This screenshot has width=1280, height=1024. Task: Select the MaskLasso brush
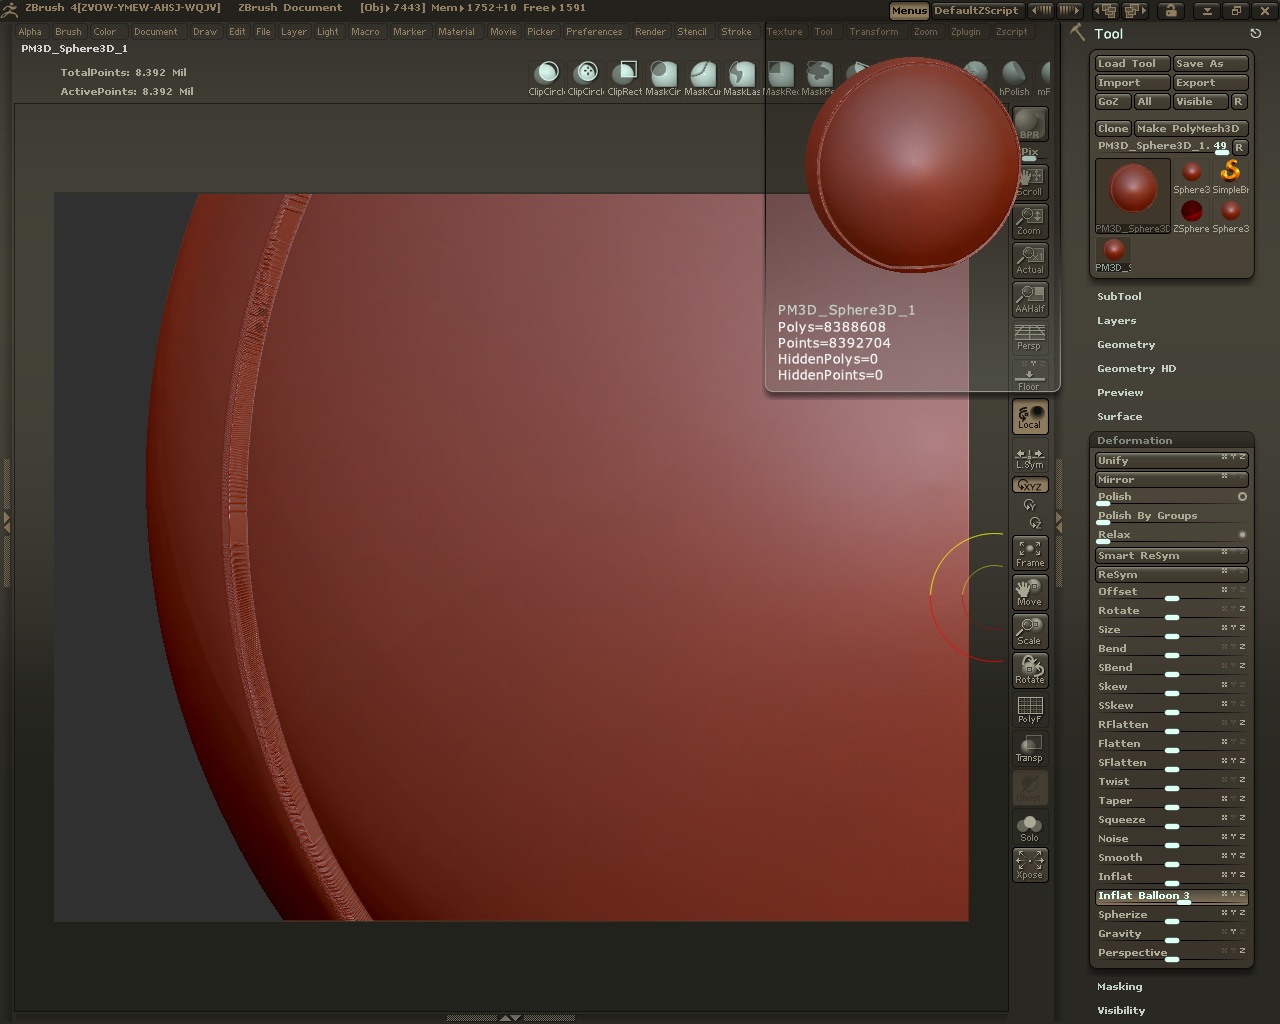[742, 78]
